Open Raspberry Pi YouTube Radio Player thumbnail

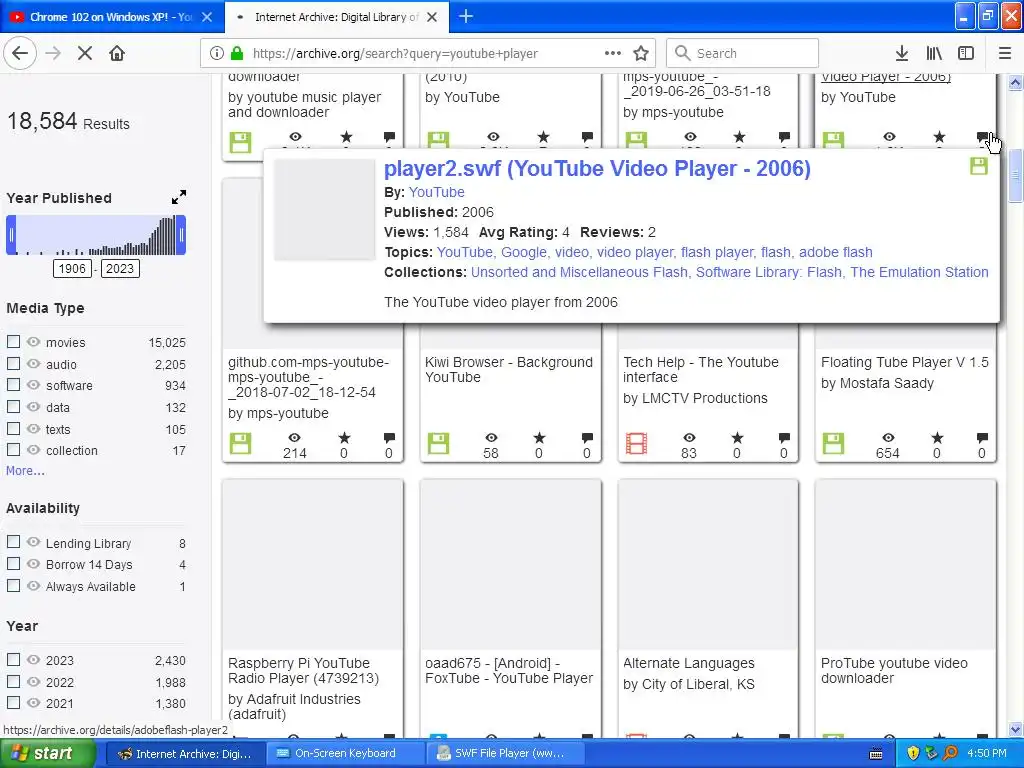click(x=313, y=565)
